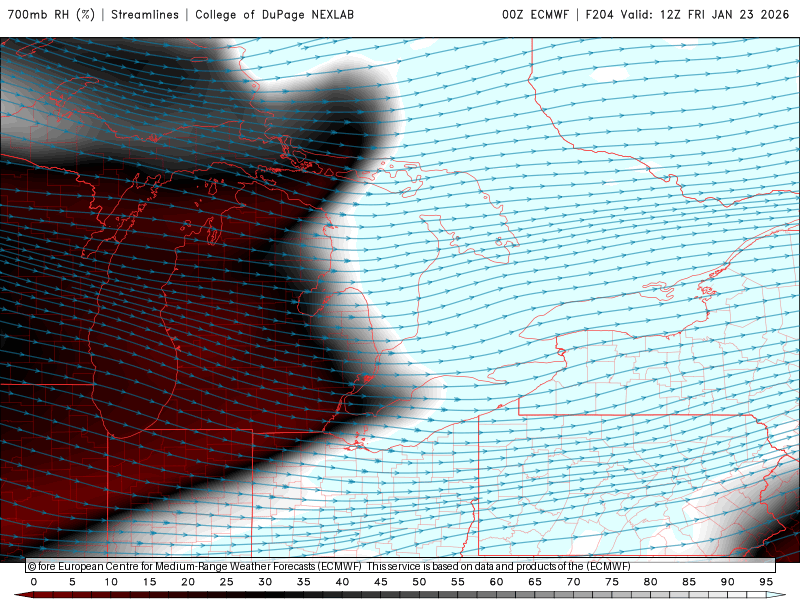Click the "45" colorbar scale label
Viewport: 800px width, 600px height.
click(381, 582)
